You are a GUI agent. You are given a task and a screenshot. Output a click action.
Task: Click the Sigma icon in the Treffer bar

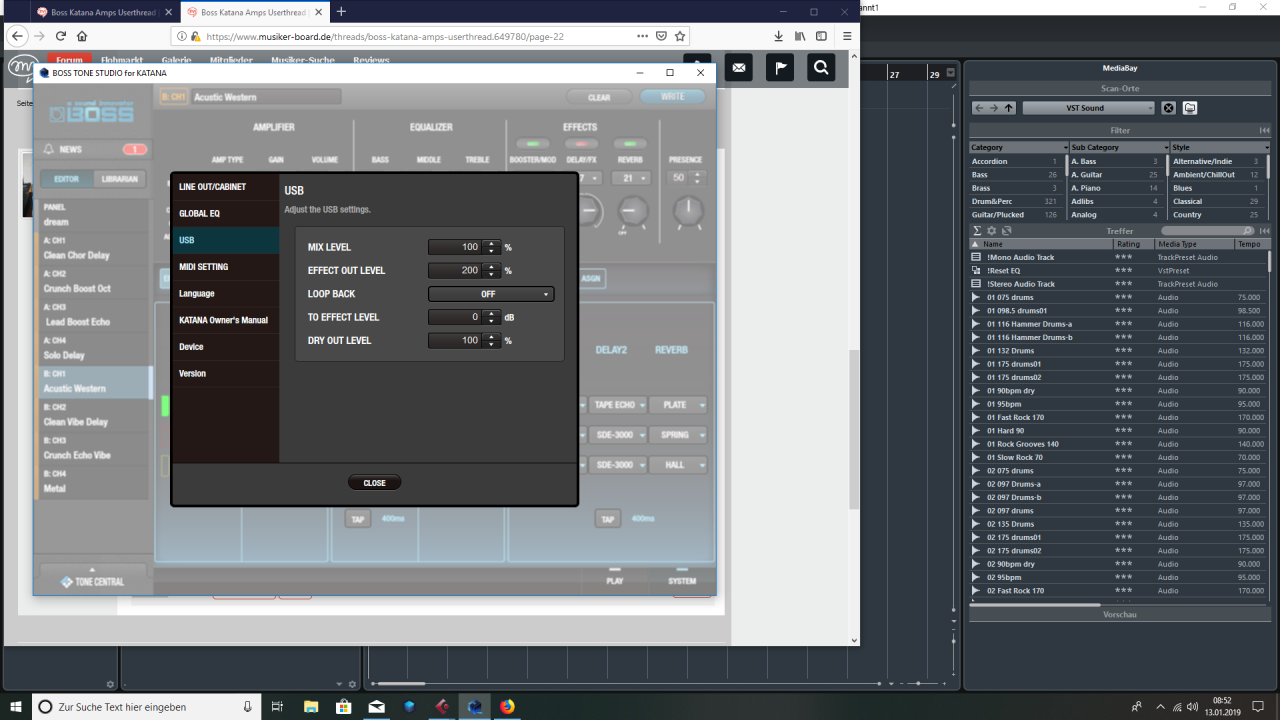[x=977, y=231]
